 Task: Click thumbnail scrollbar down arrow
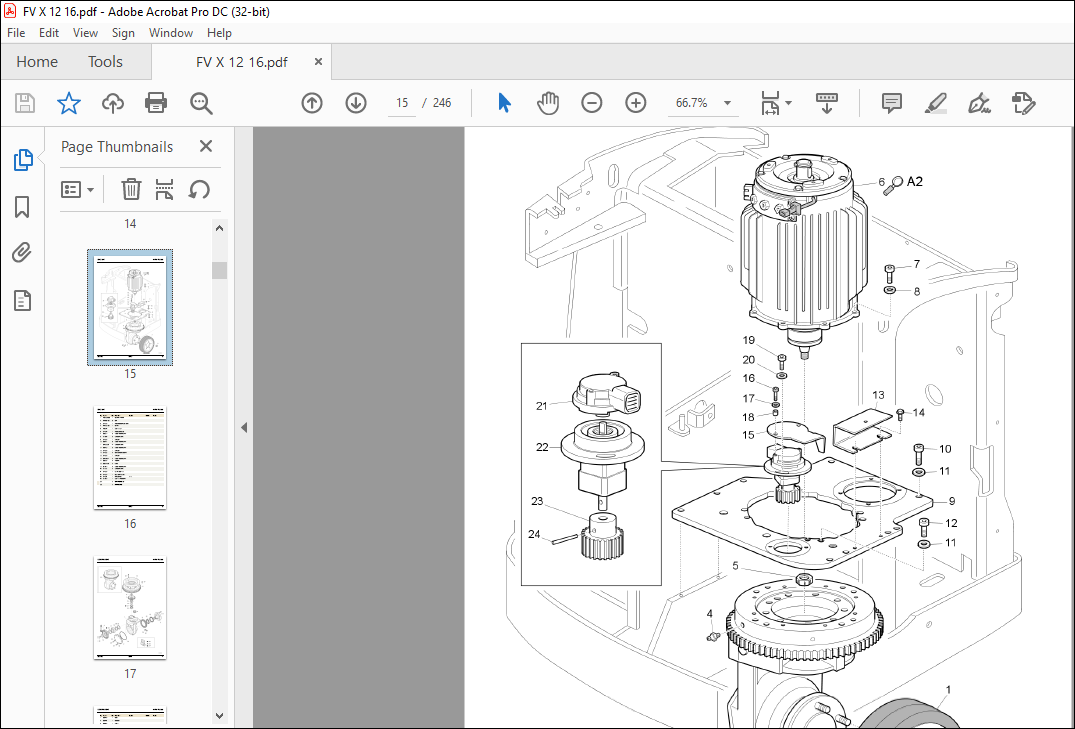click(x=219, y=715)
